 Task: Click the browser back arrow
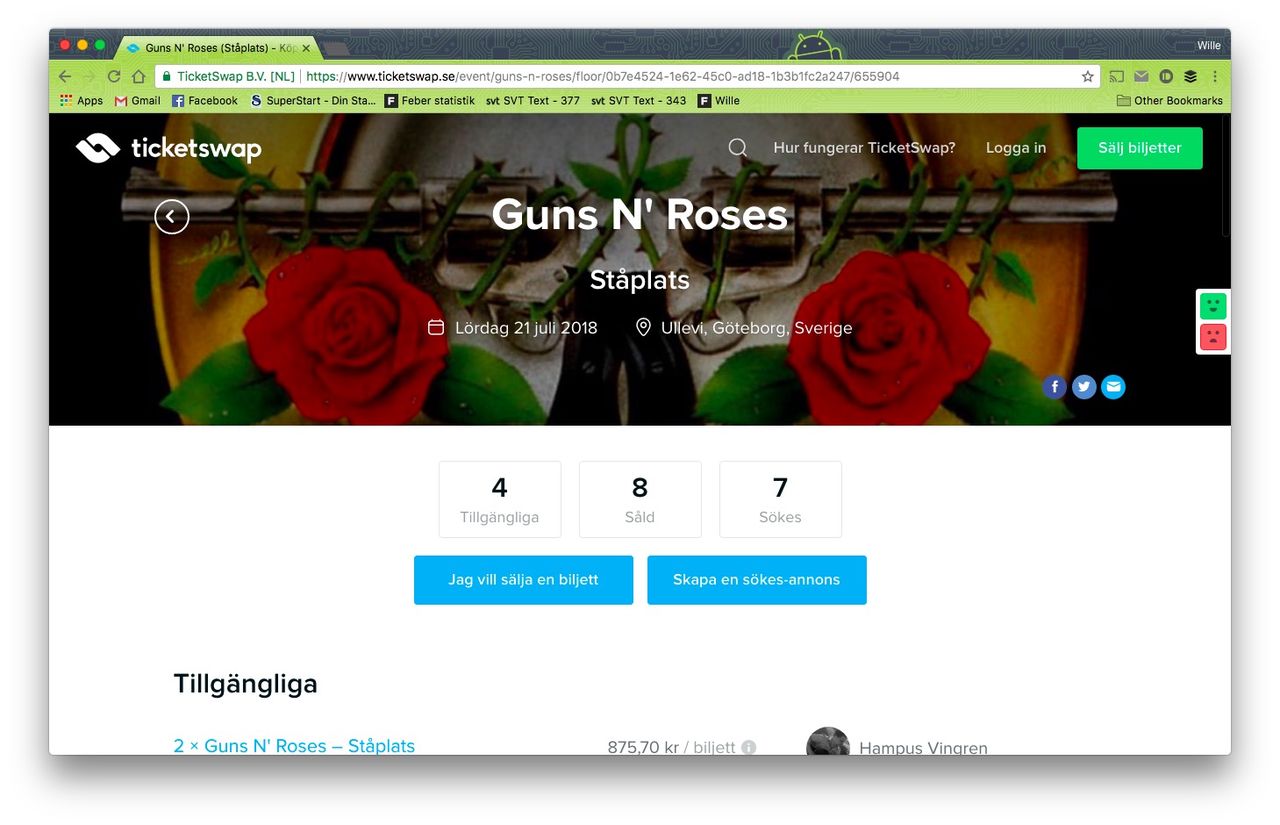[x=65, y=76]
